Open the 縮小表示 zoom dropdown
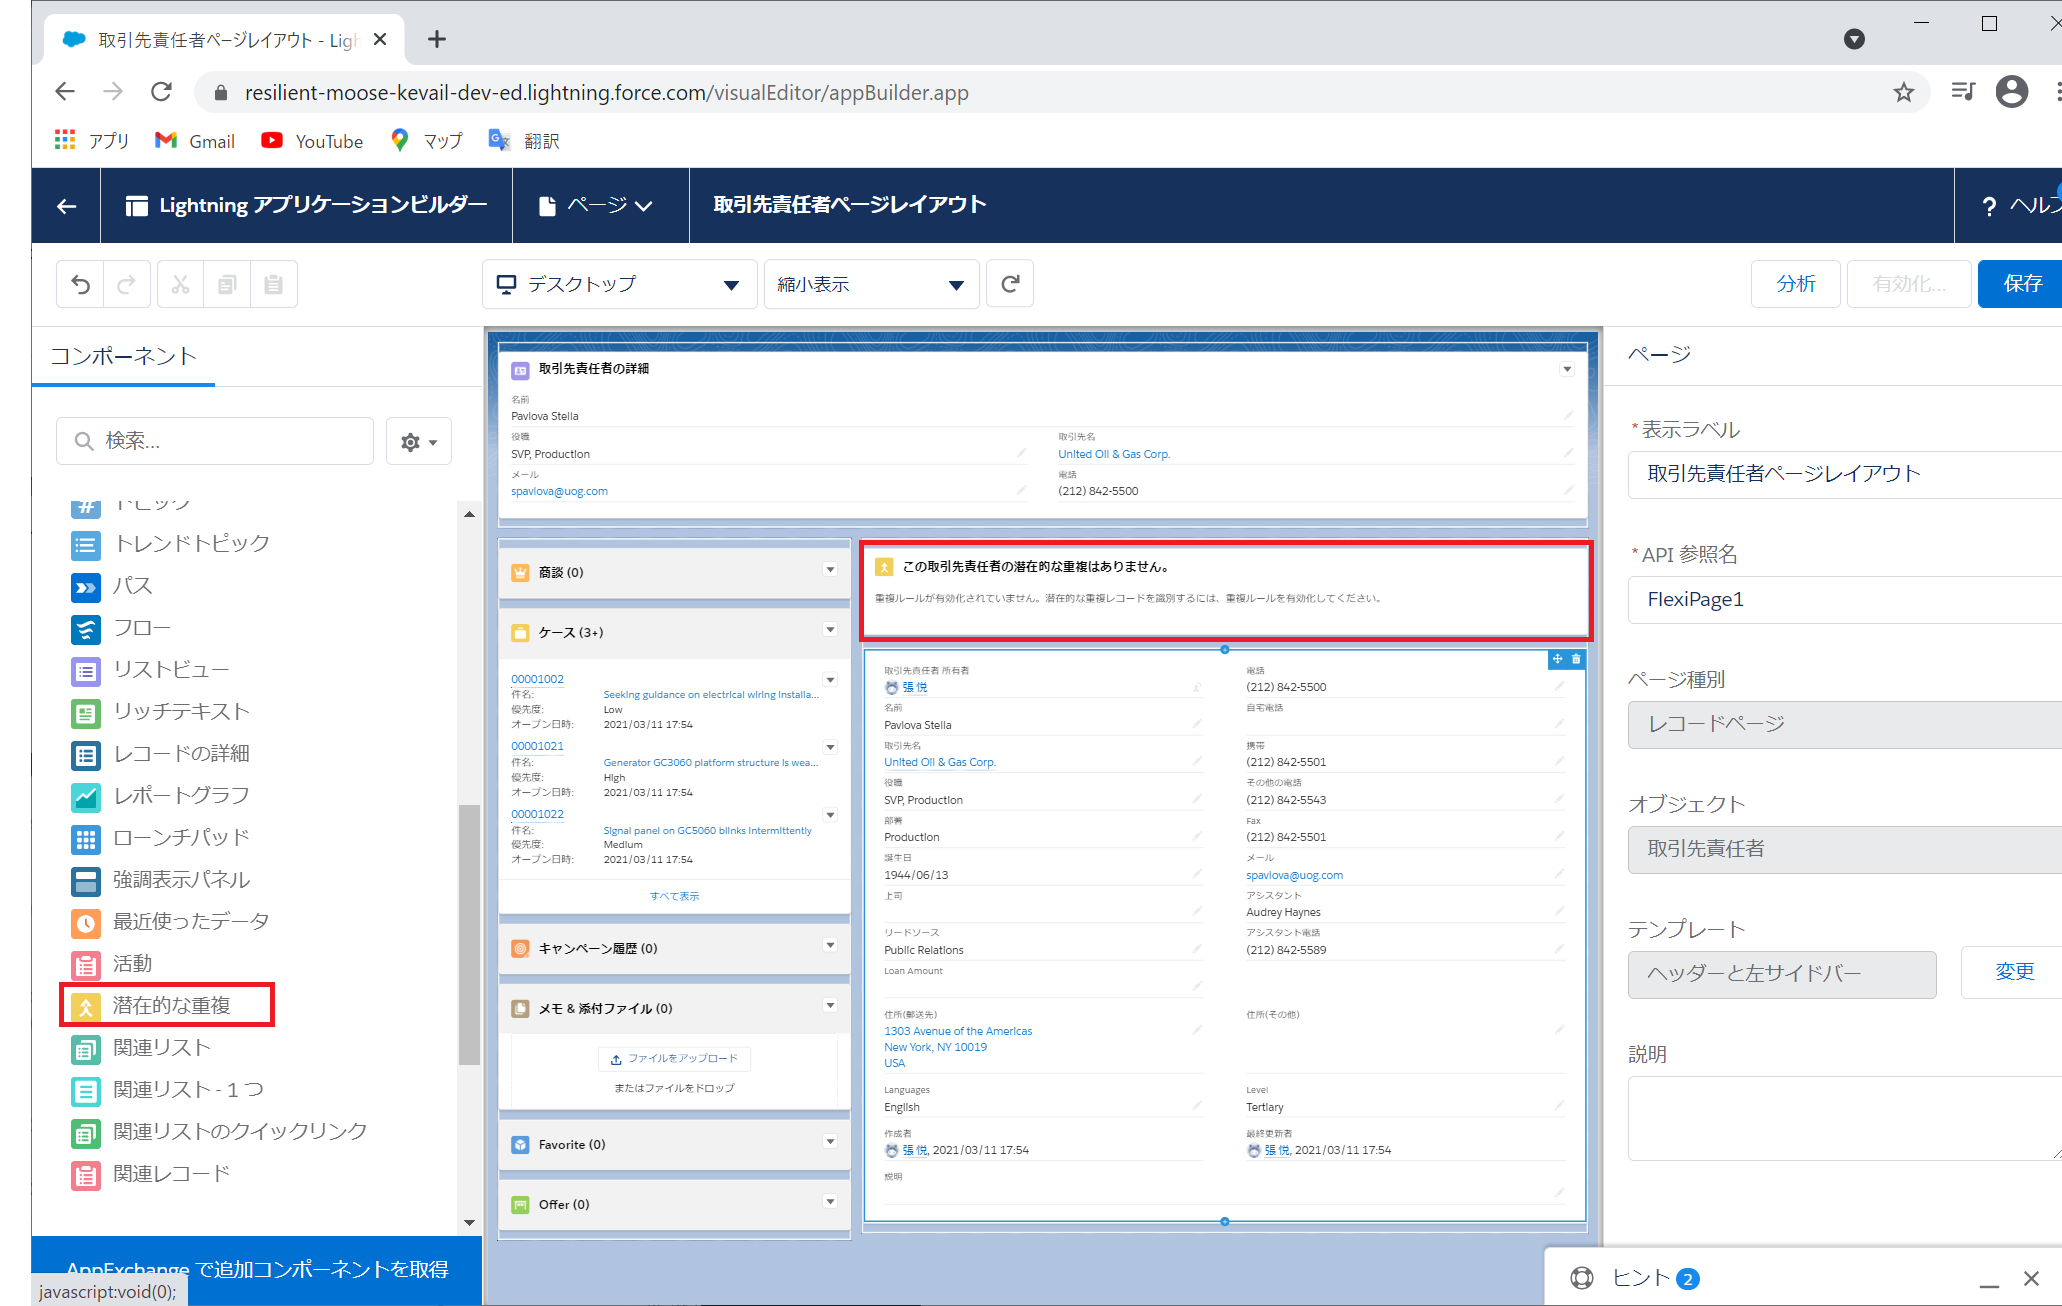The image size is (2062, 1306). click(x=870, y=285)
